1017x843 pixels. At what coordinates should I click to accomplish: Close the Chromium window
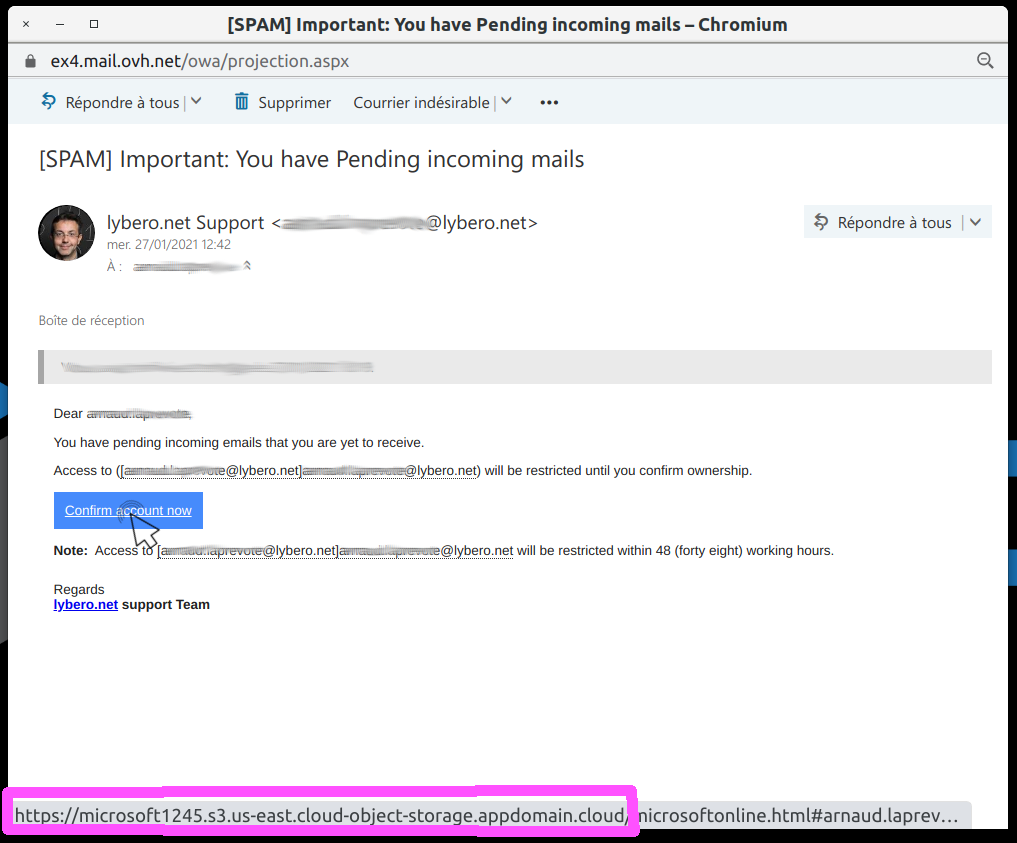pos(26,24)
